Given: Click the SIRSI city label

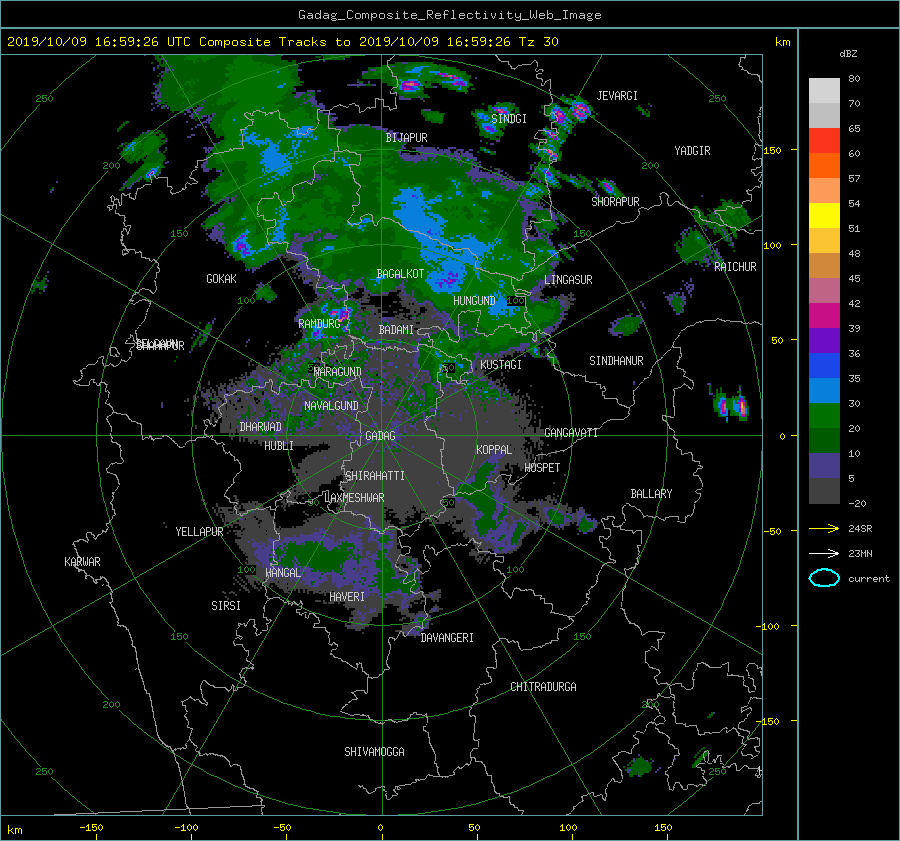Looking at the screenshot, I should pyautogui.click(x=226, y=606).
